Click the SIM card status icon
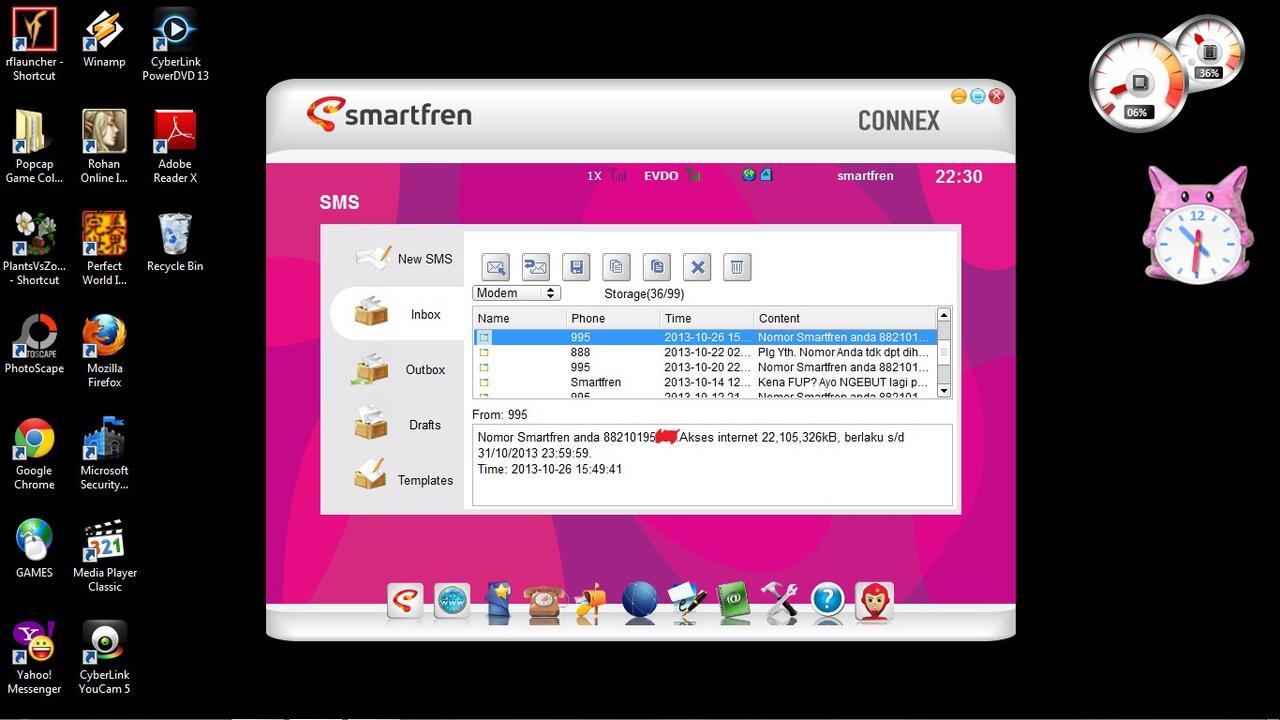 pos(765,175)
